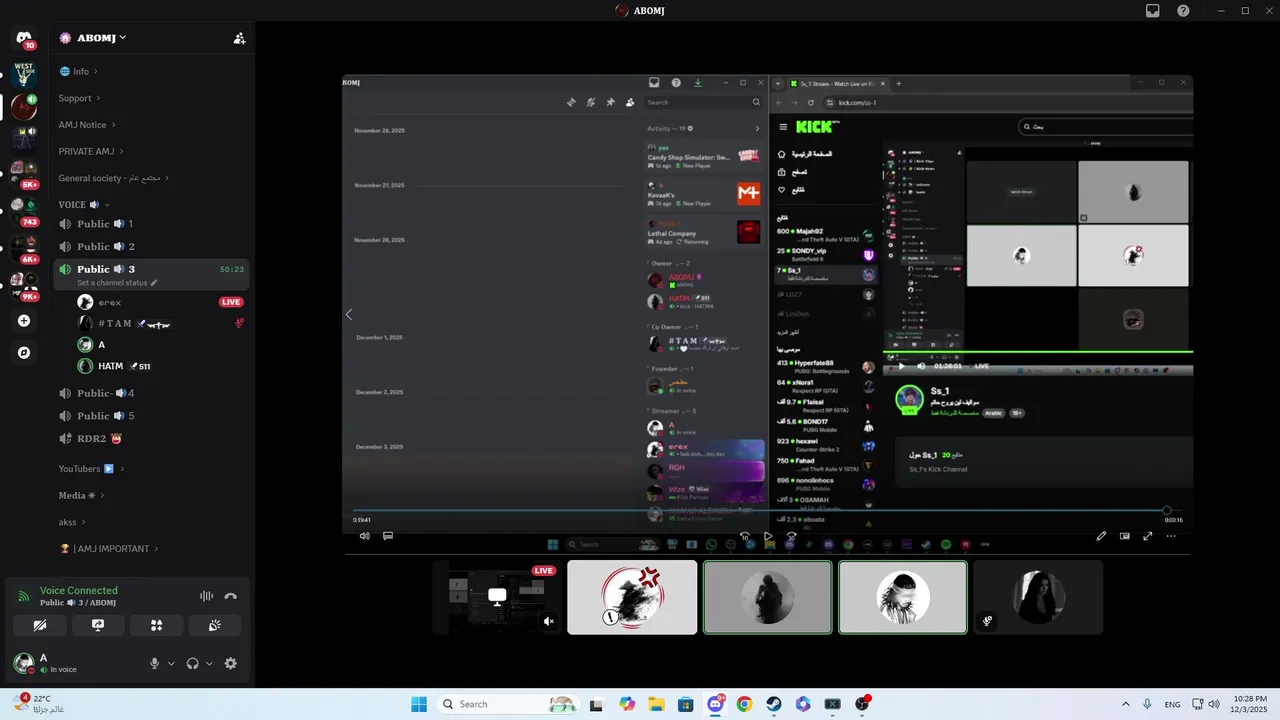Screen dimensions: 1280x720
Task: Expand the Media category
Action: 81,495
